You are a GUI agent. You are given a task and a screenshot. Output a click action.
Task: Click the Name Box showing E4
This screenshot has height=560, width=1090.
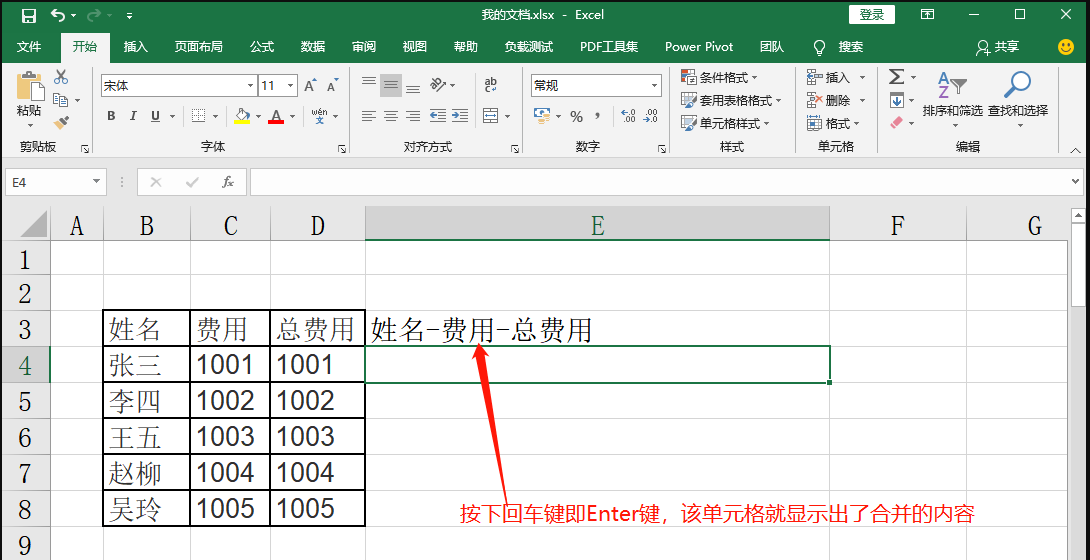(x=48, y=182)
